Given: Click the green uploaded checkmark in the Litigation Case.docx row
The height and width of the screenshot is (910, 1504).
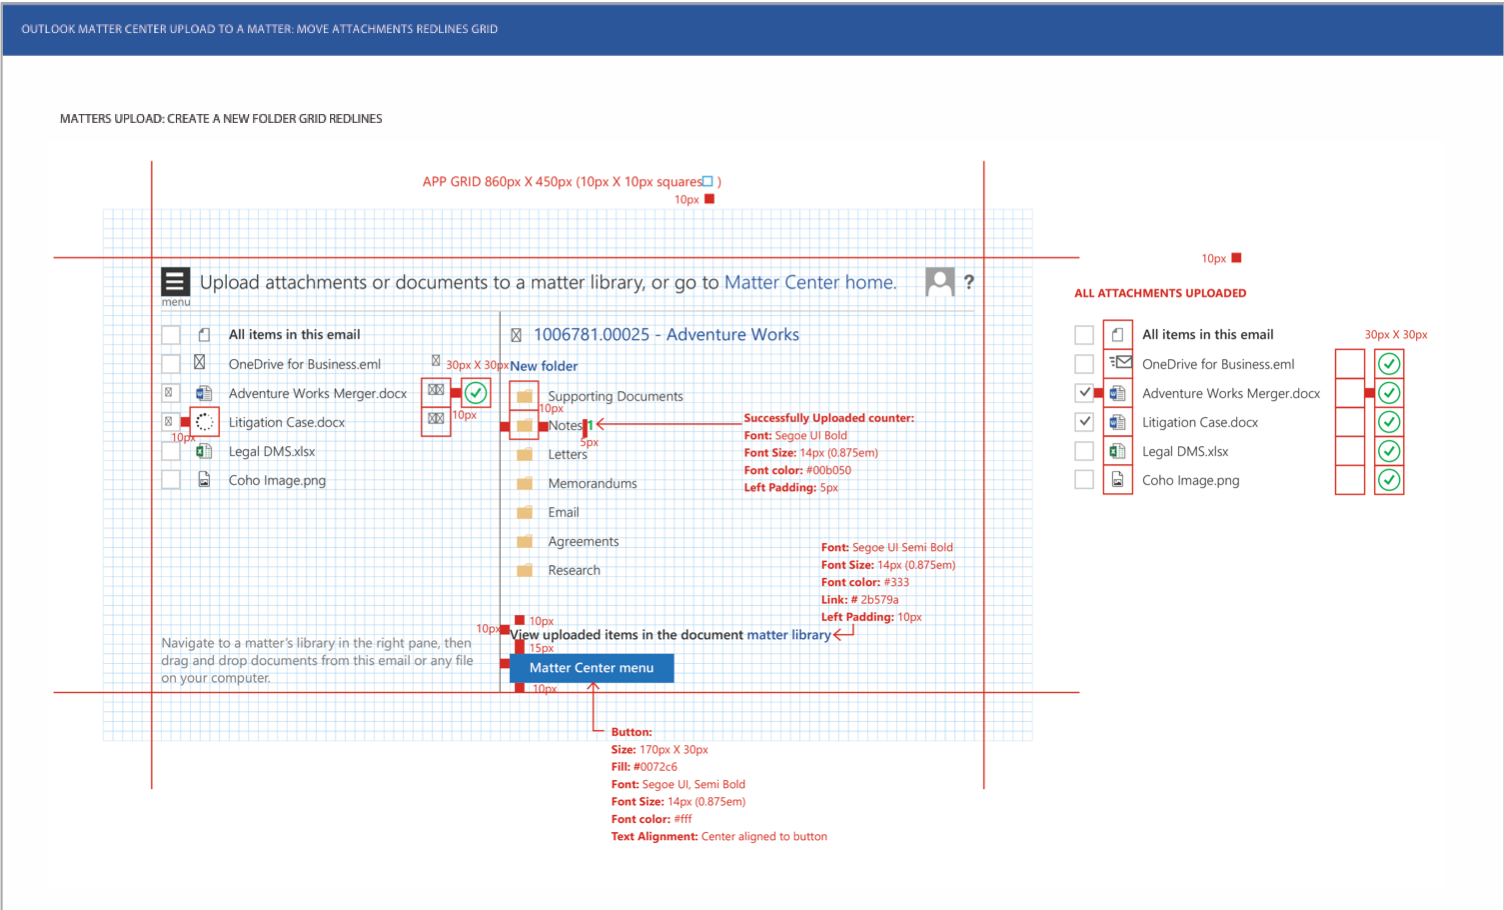Looking at the screenshot, I should 1389,422.
